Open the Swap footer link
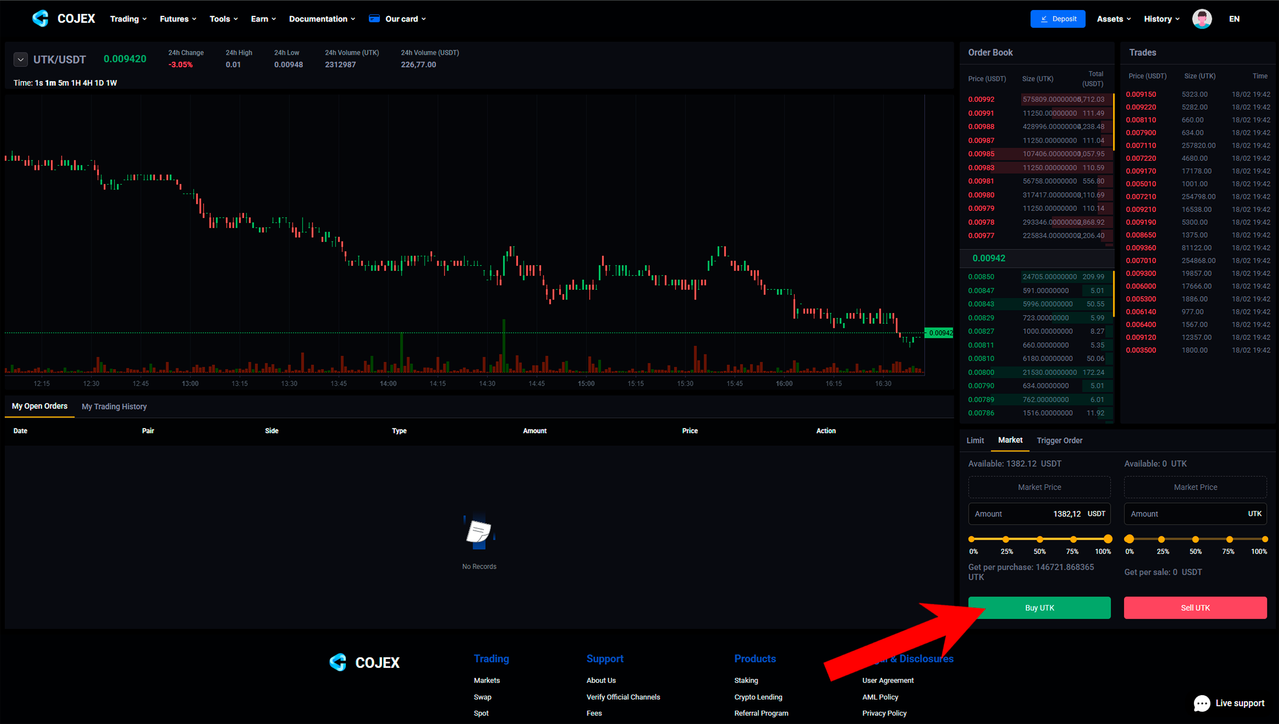1279x724 pixels. pos(483,697)
